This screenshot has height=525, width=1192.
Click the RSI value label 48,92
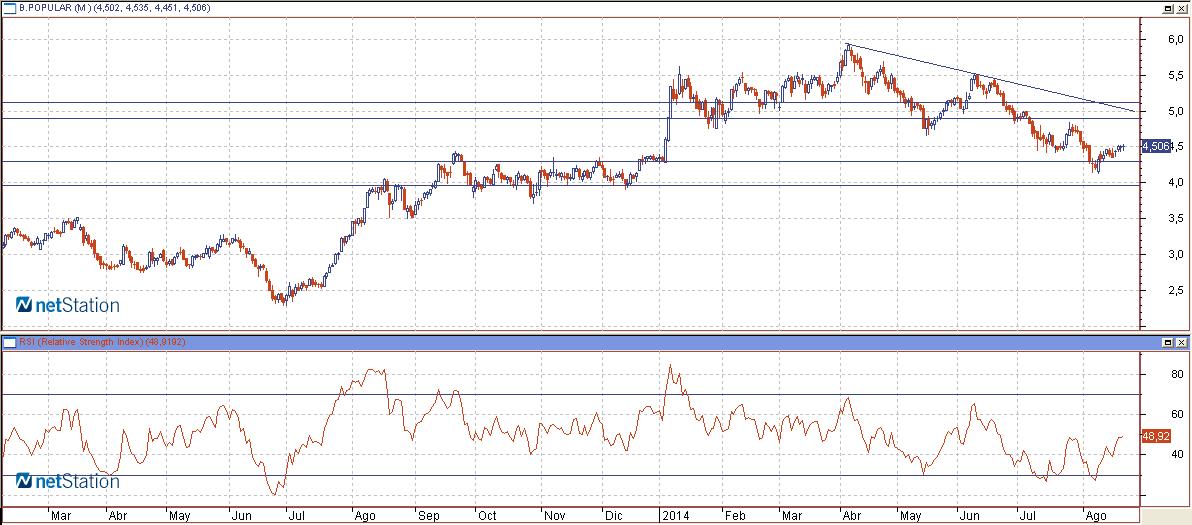pos(1156,436)
